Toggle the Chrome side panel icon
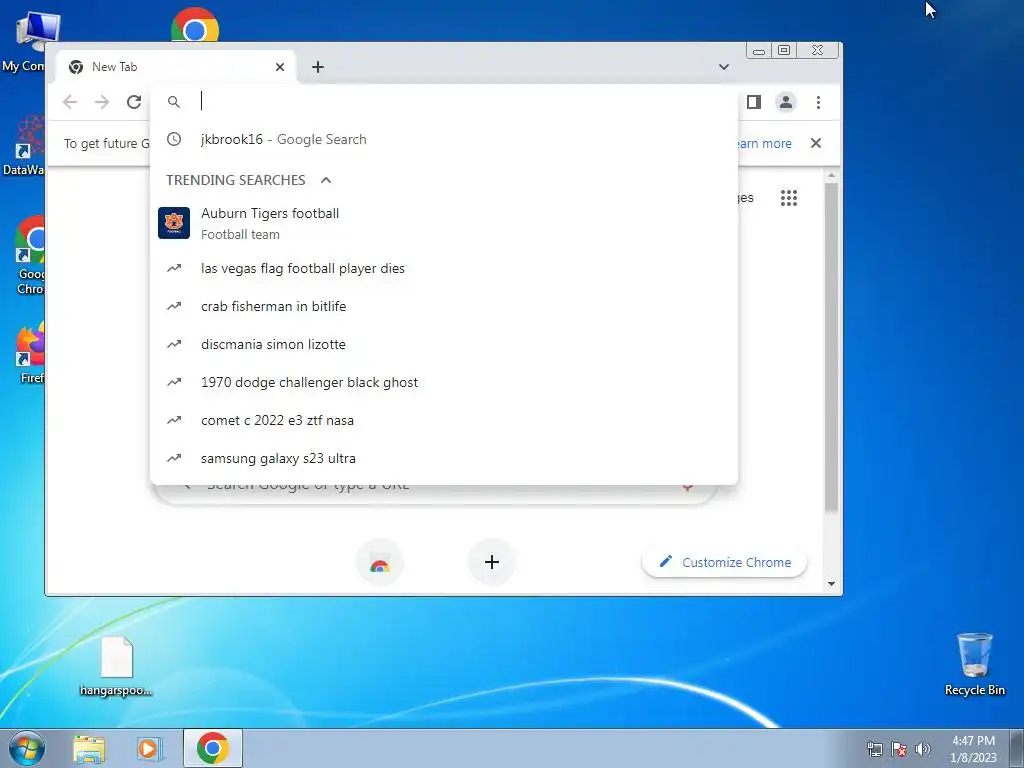1024x768 pixels. click(x=754, y=102)
